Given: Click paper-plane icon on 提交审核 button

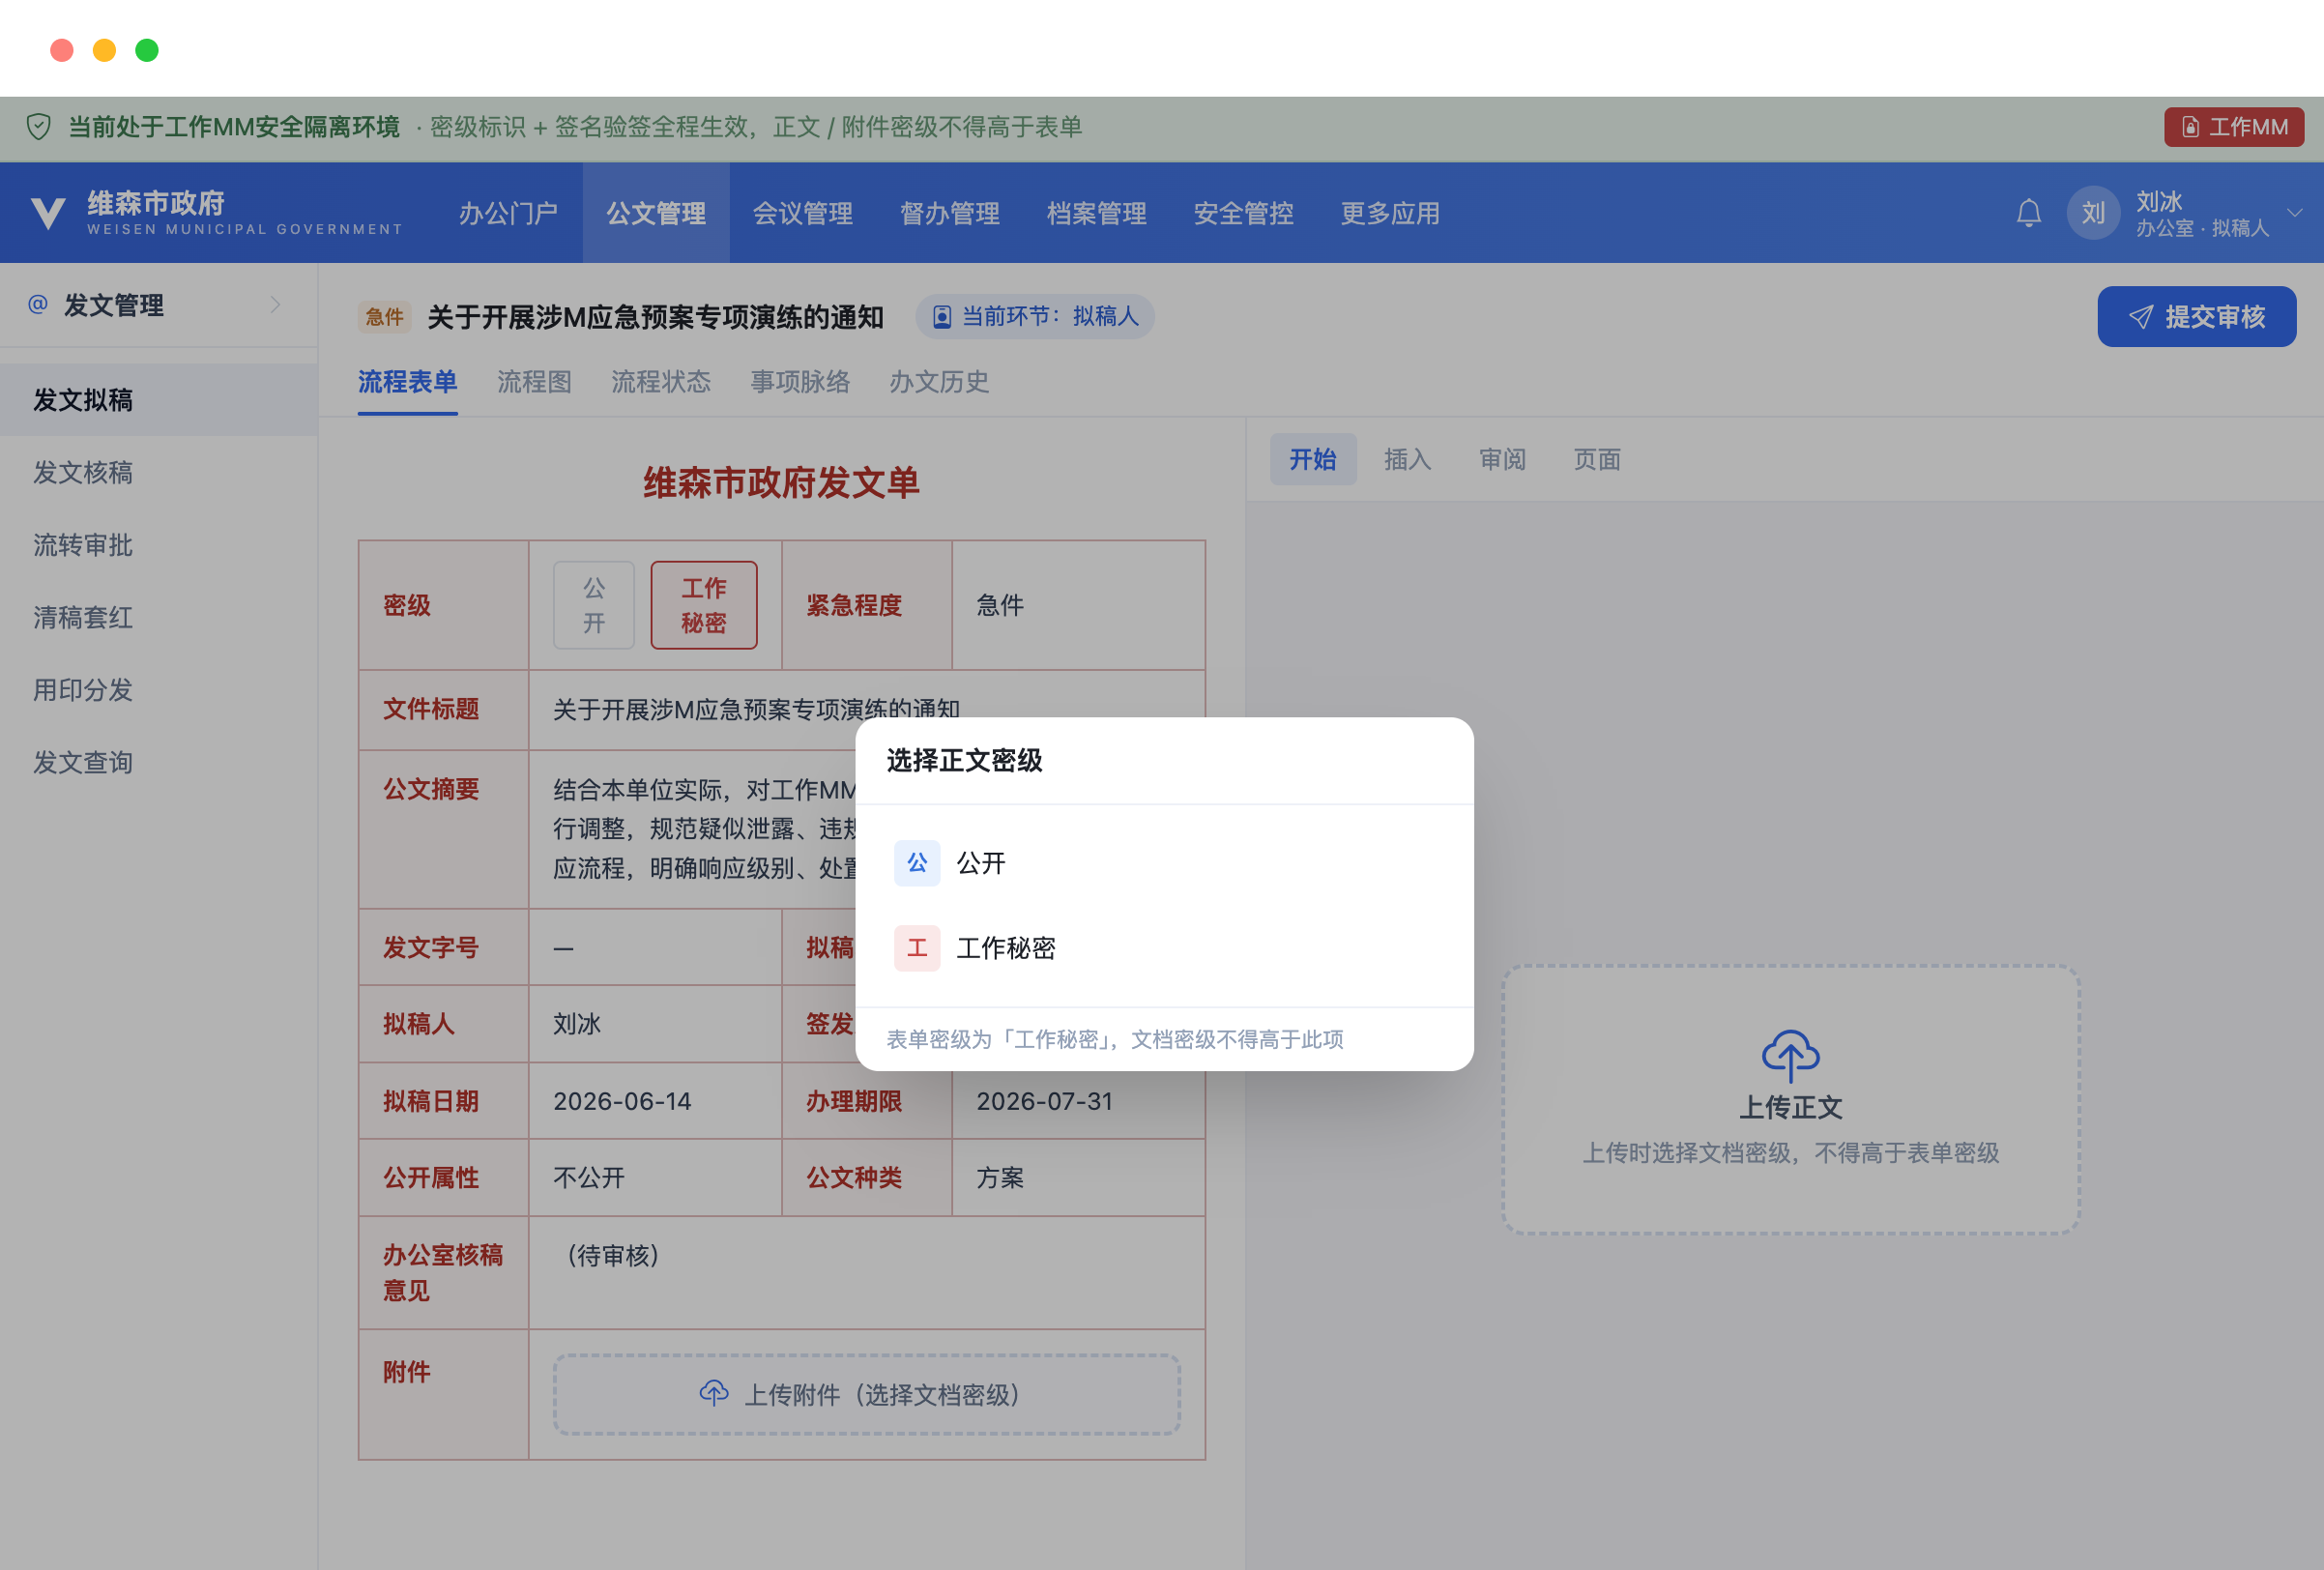Looking at the screenshot, I should tap(2141, 317).
